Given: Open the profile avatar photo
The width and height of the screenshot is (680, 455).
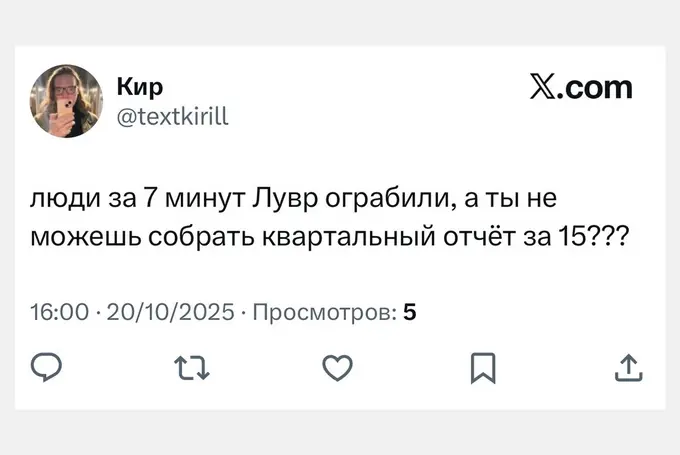Looking at the screenshot, I should (66, 102).
